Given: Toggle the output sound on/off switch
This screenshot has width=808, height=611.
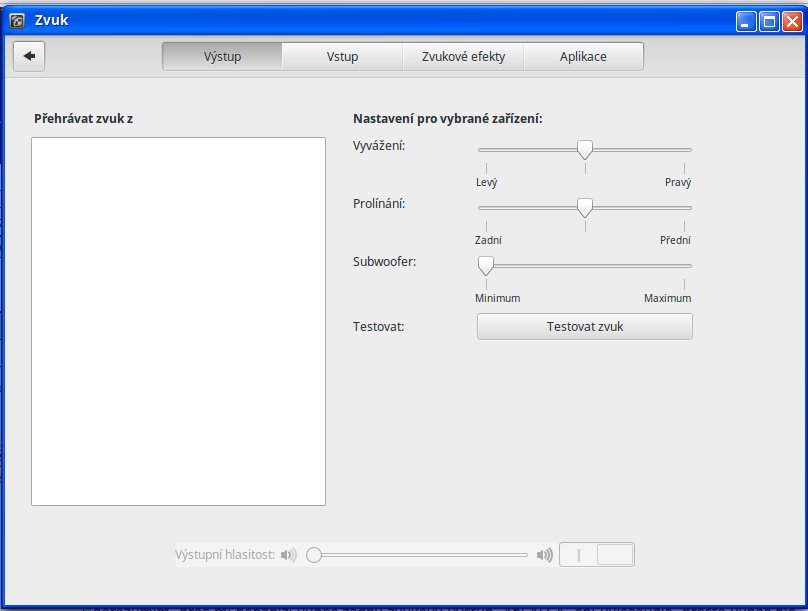Looking at the screenshot, I should tap(597, 555).
